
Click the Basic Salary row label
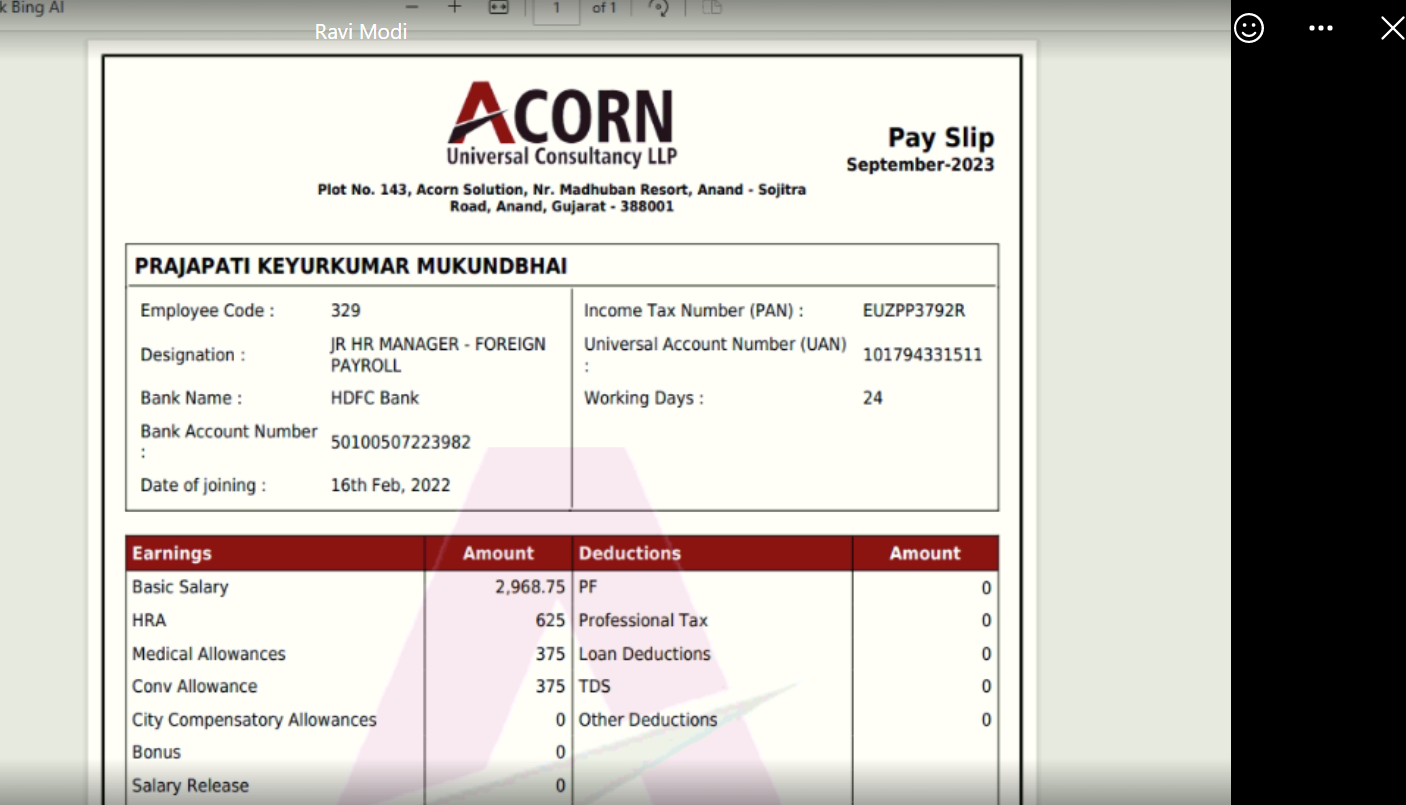180,587
